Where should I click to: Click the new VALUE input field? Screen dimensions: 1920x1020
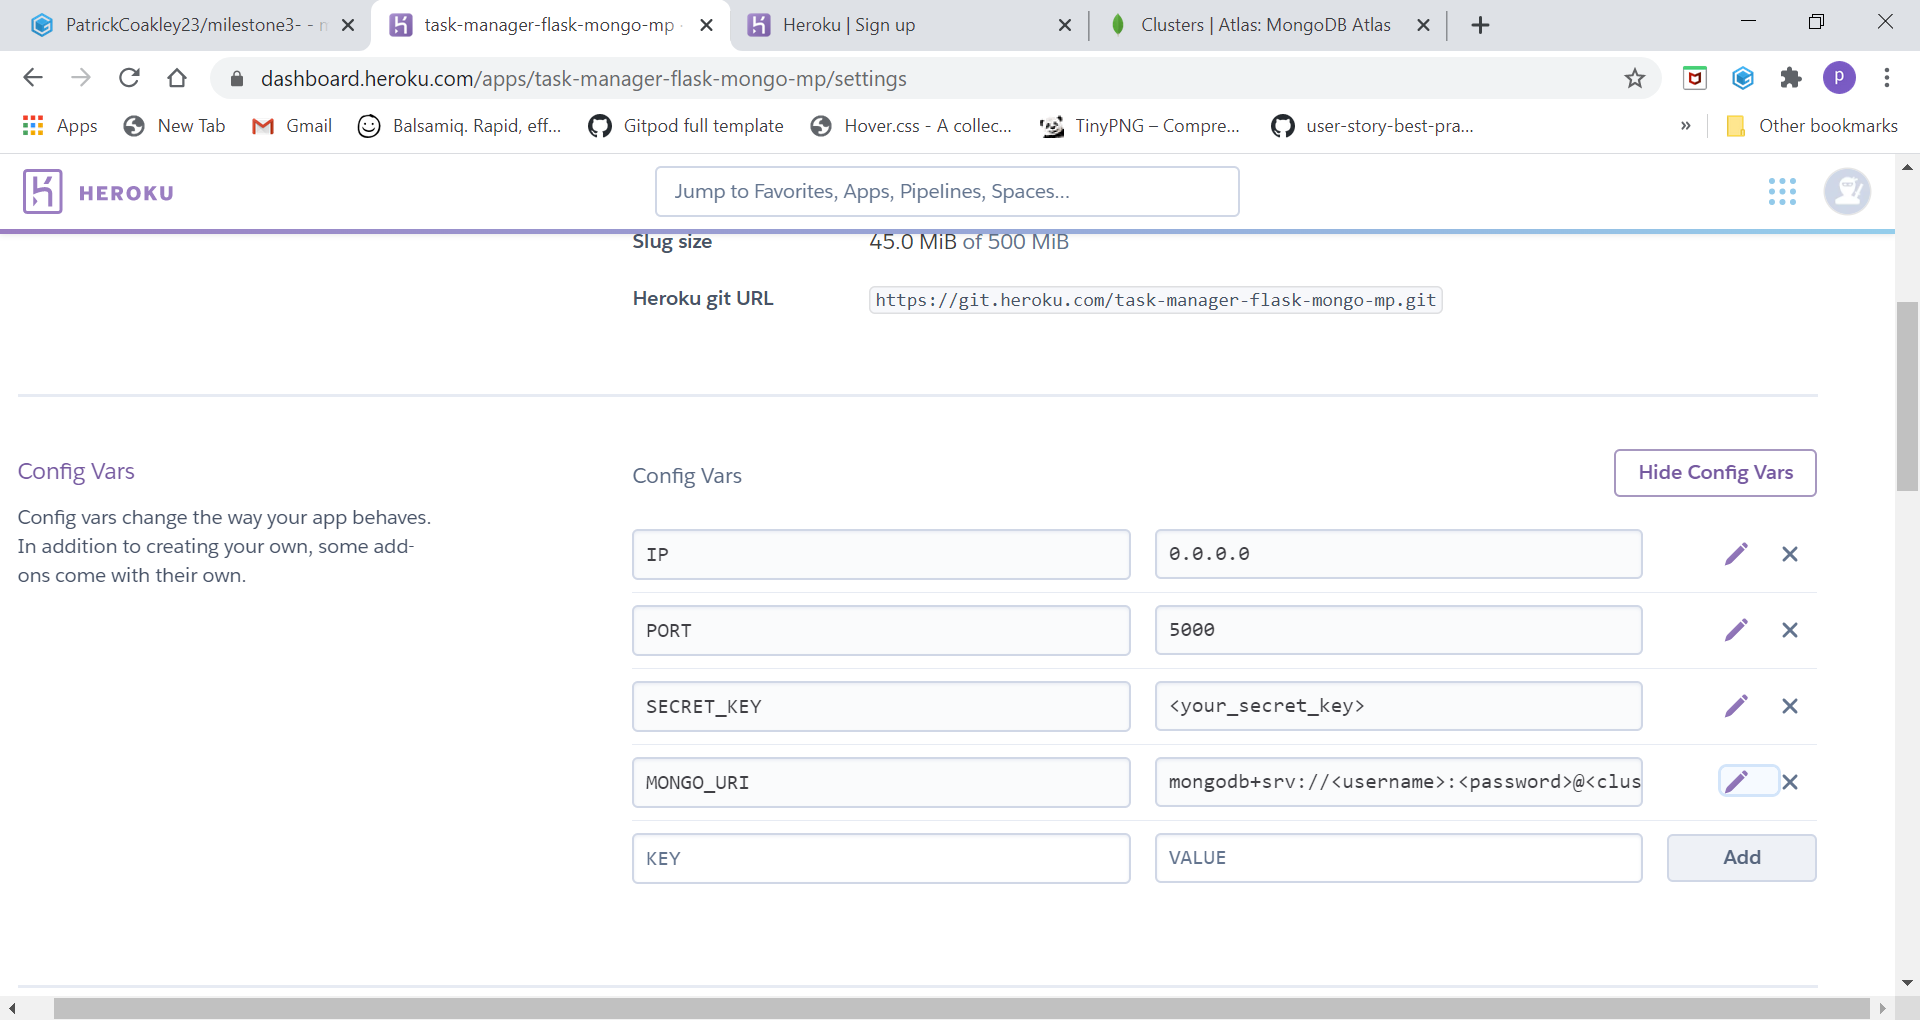point(1398,858)
